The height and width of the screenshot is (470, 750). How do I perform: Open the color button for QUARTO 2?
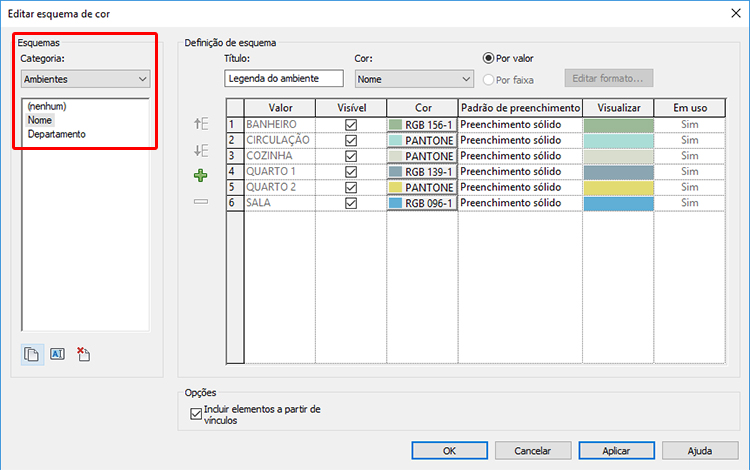coord(422,187)
